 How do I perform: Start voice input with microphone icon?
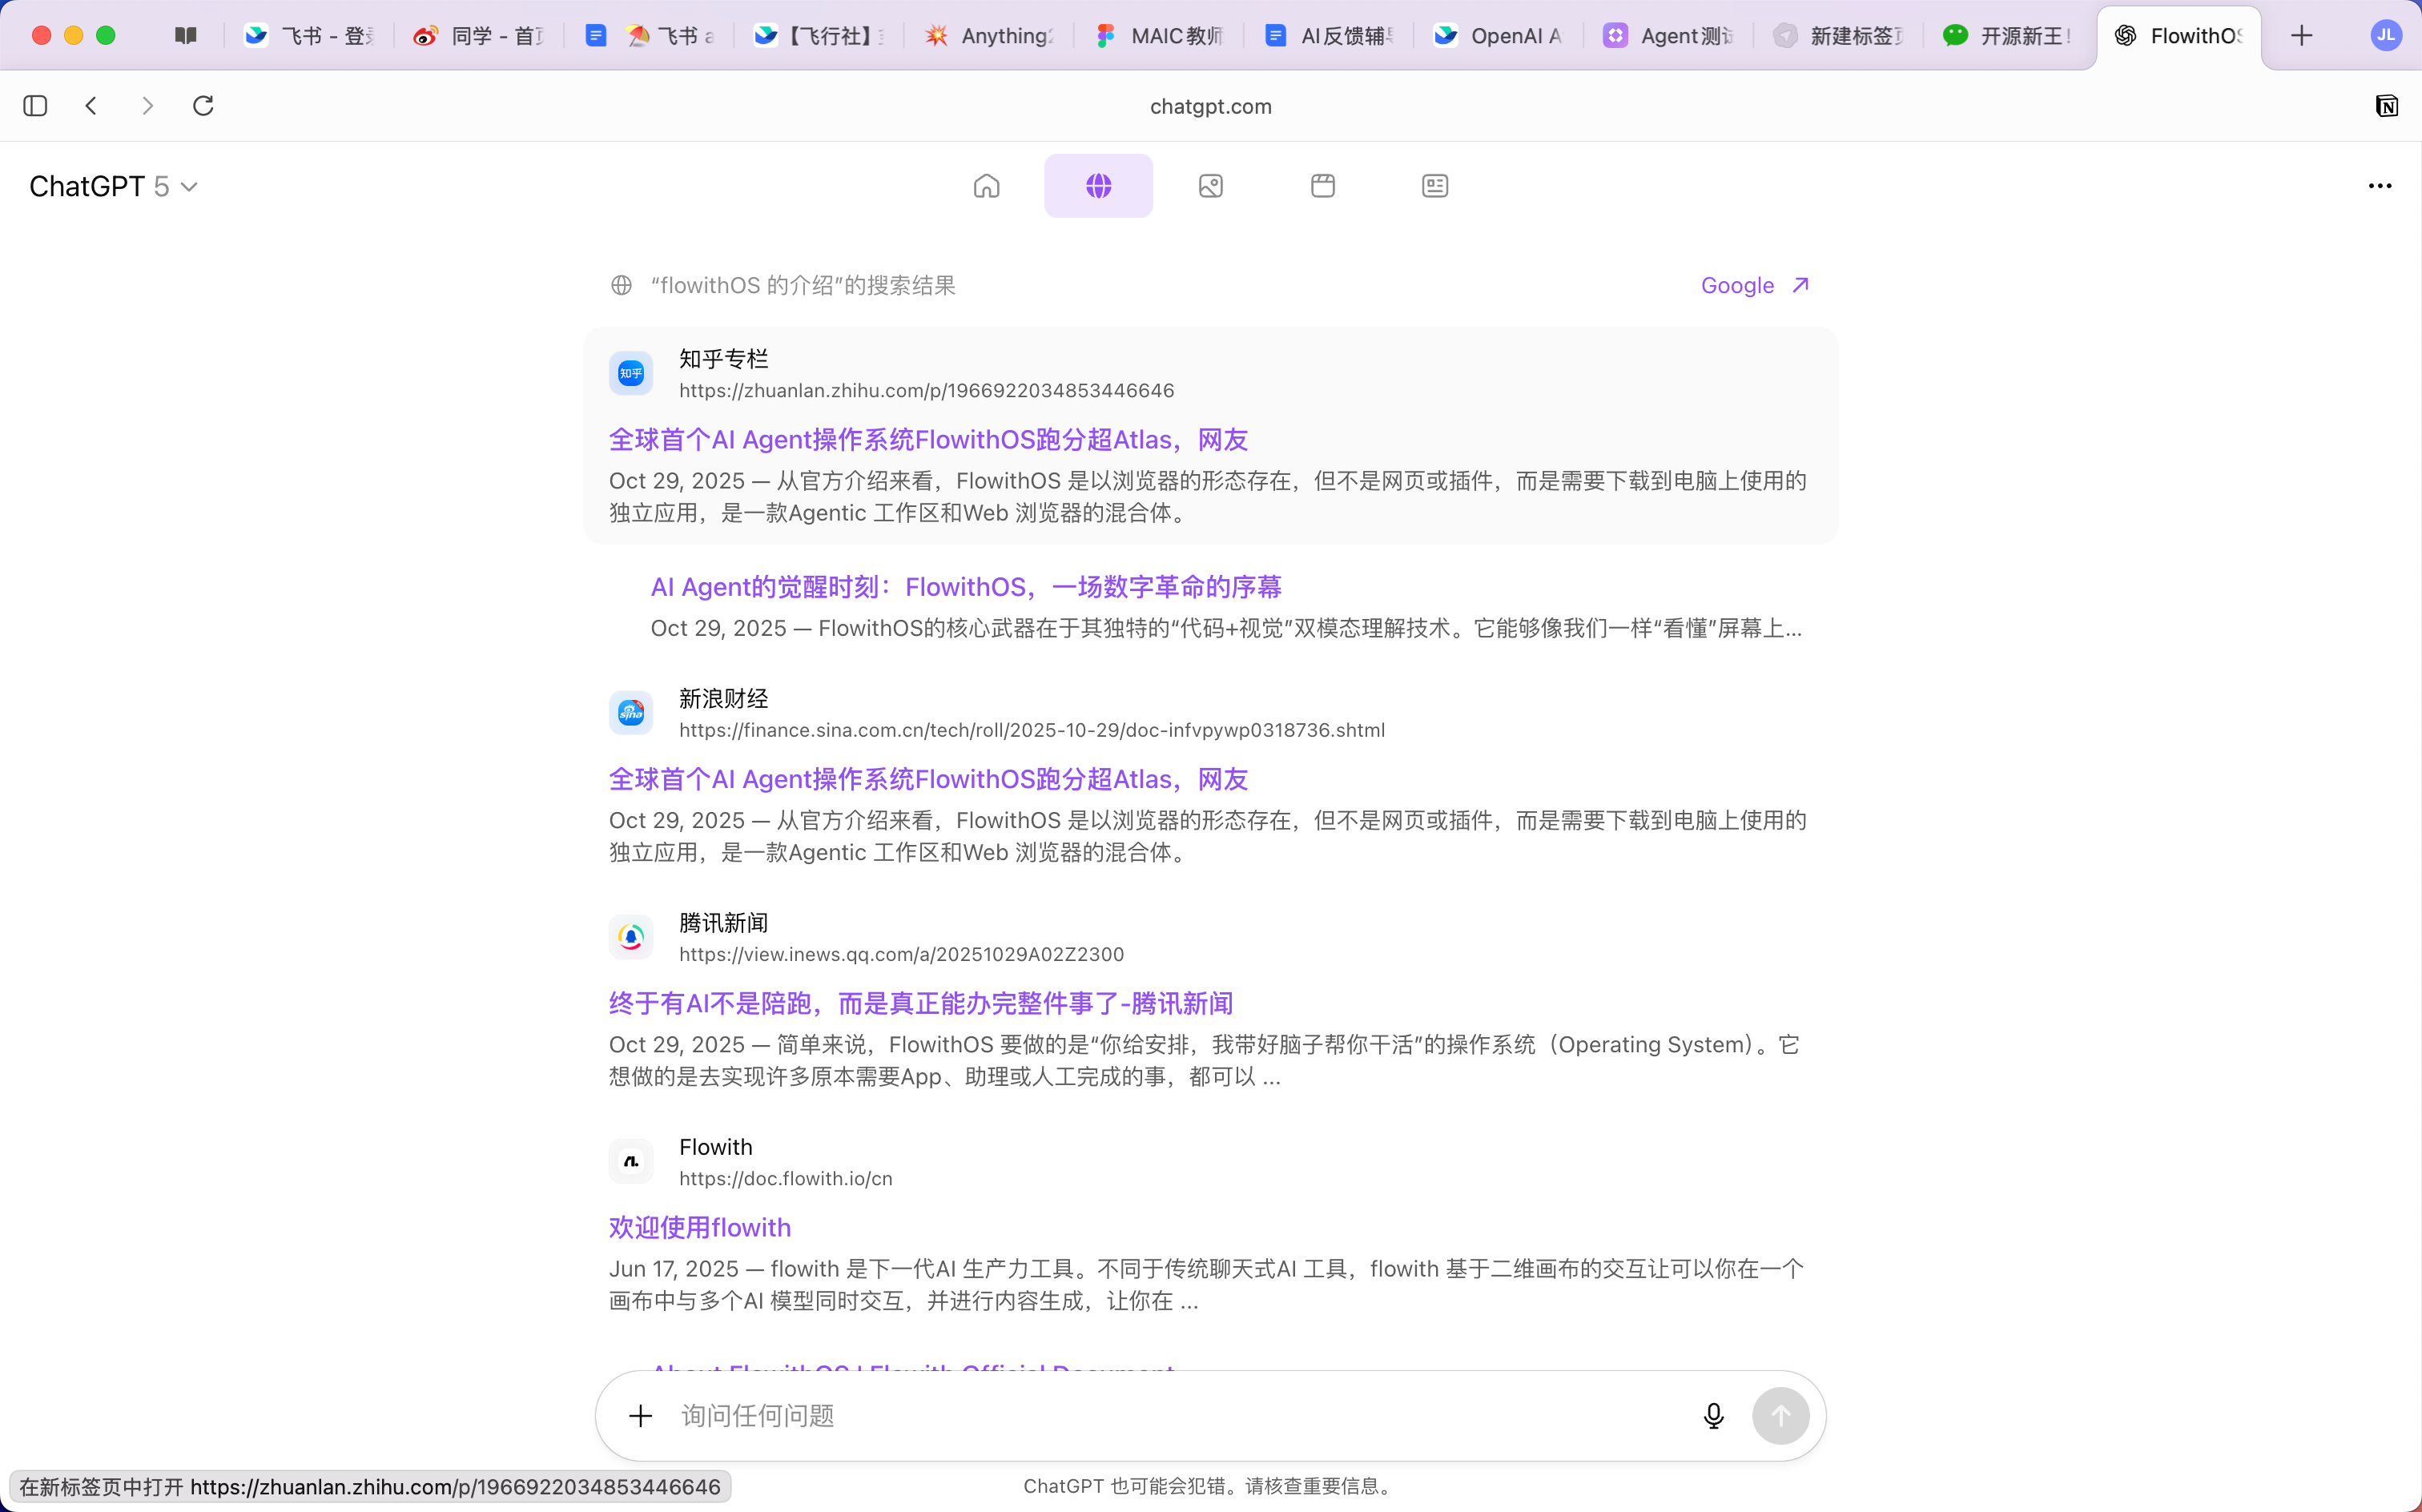point(1713,1416)
